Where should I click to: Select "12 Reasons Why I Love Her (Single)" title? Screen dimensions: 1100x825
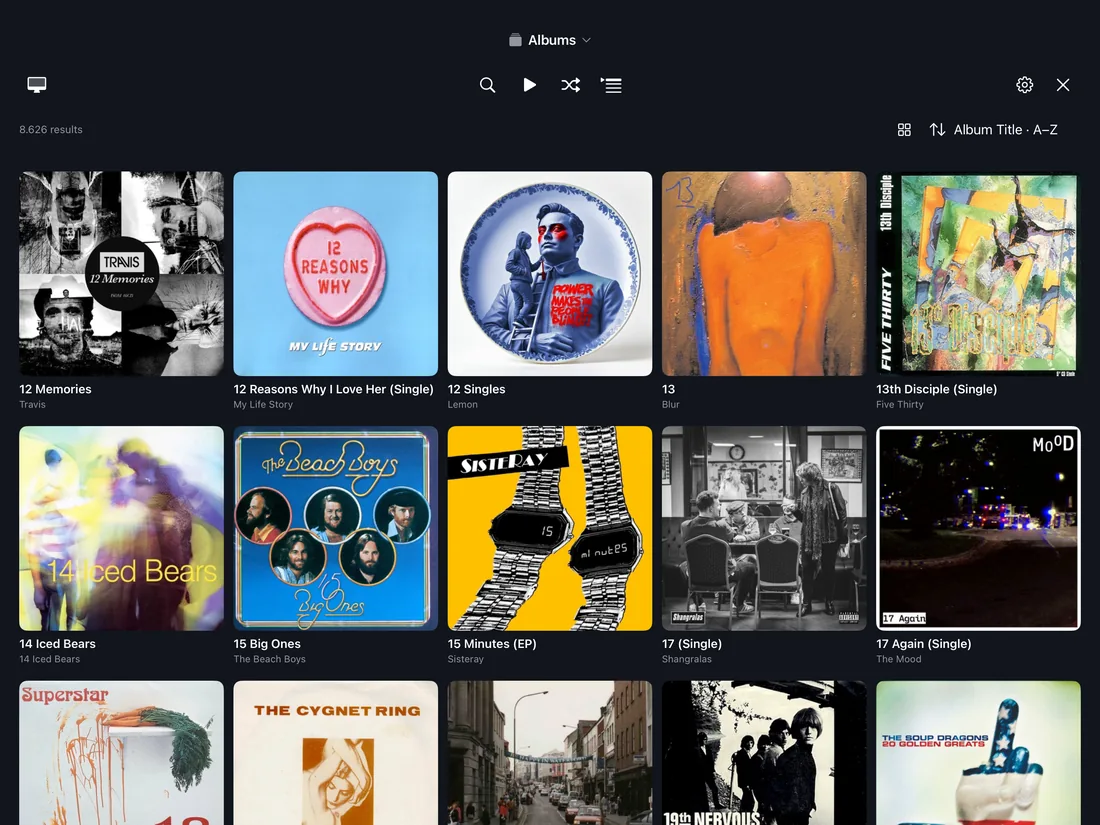(x=333, y=389)
